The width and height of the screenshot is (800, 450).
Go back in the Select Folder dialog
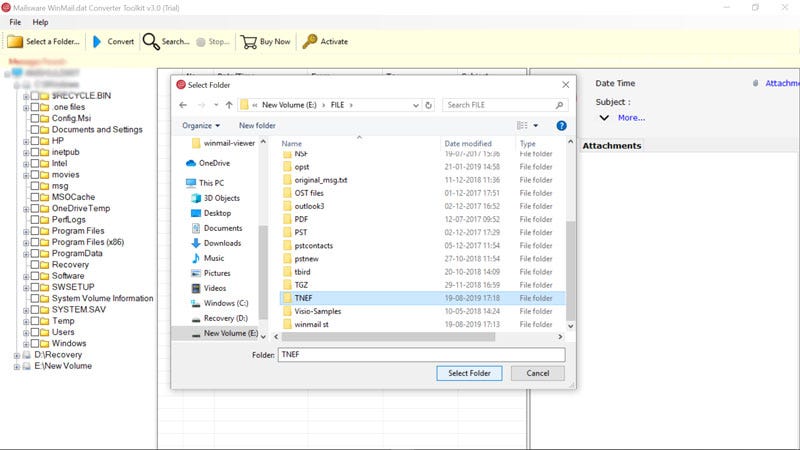click(x=183, y=105)
